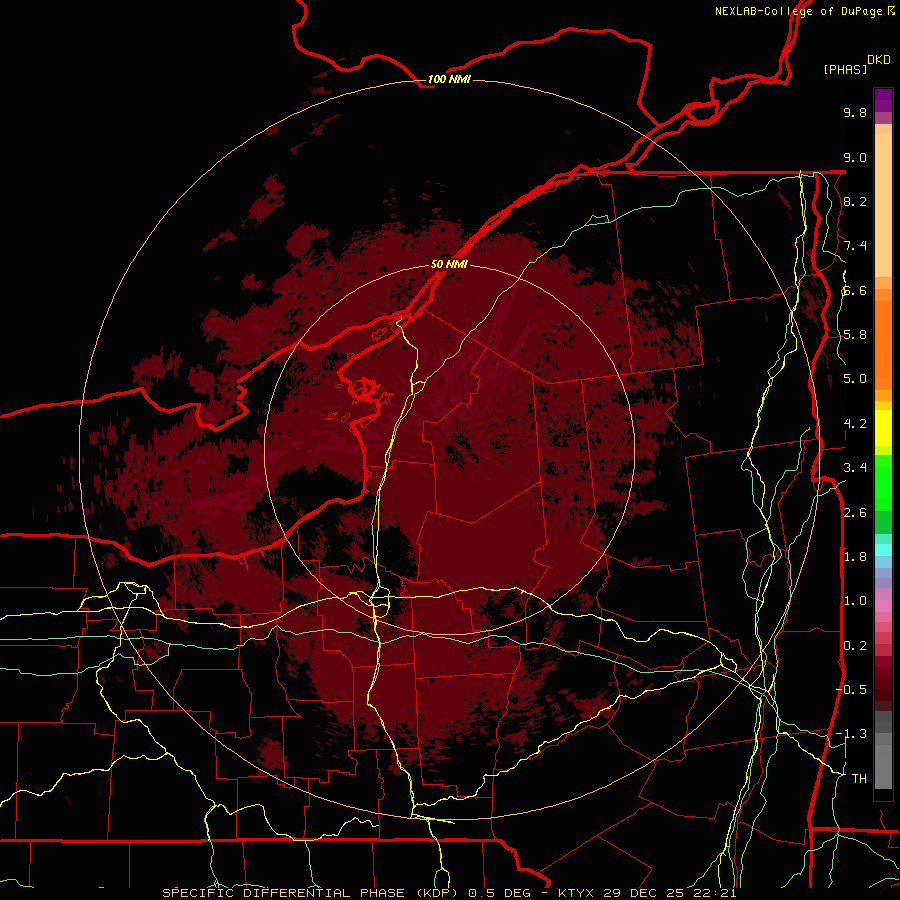
Task: Click the purple top segment of the color bar
Action: (883, 101)
